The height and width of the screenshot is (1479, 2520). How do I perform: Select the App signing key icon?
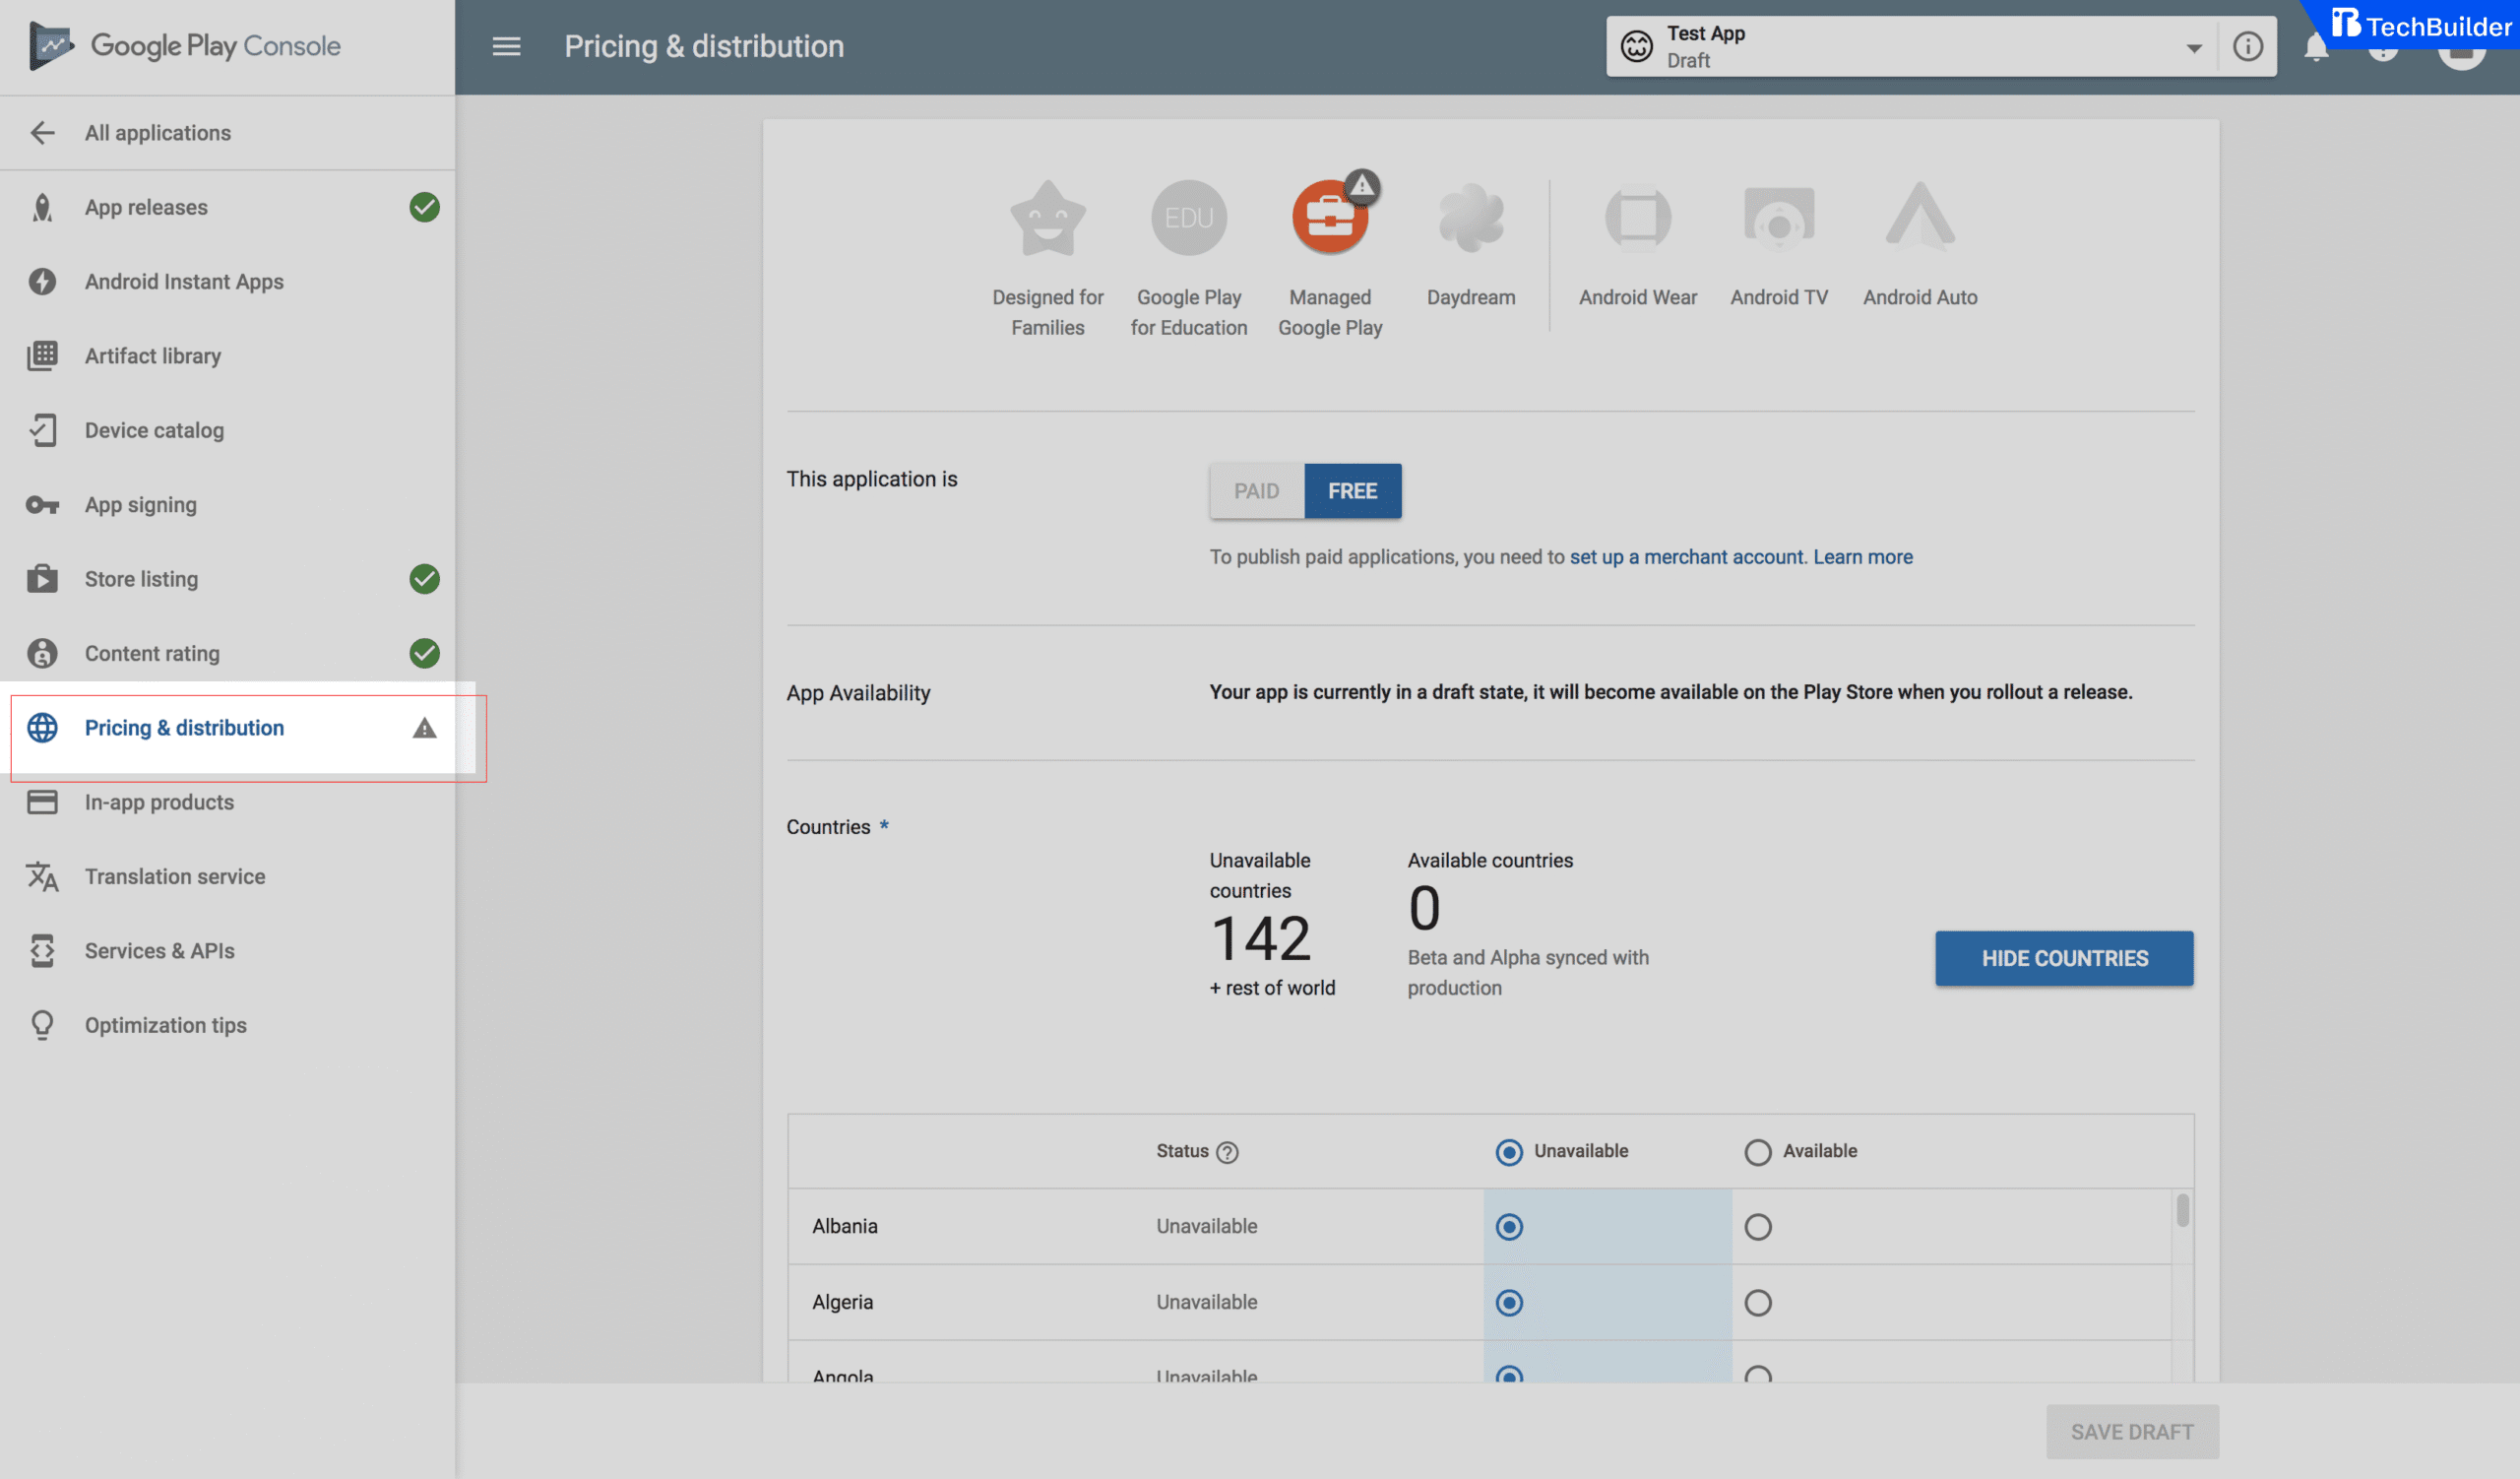42,504
